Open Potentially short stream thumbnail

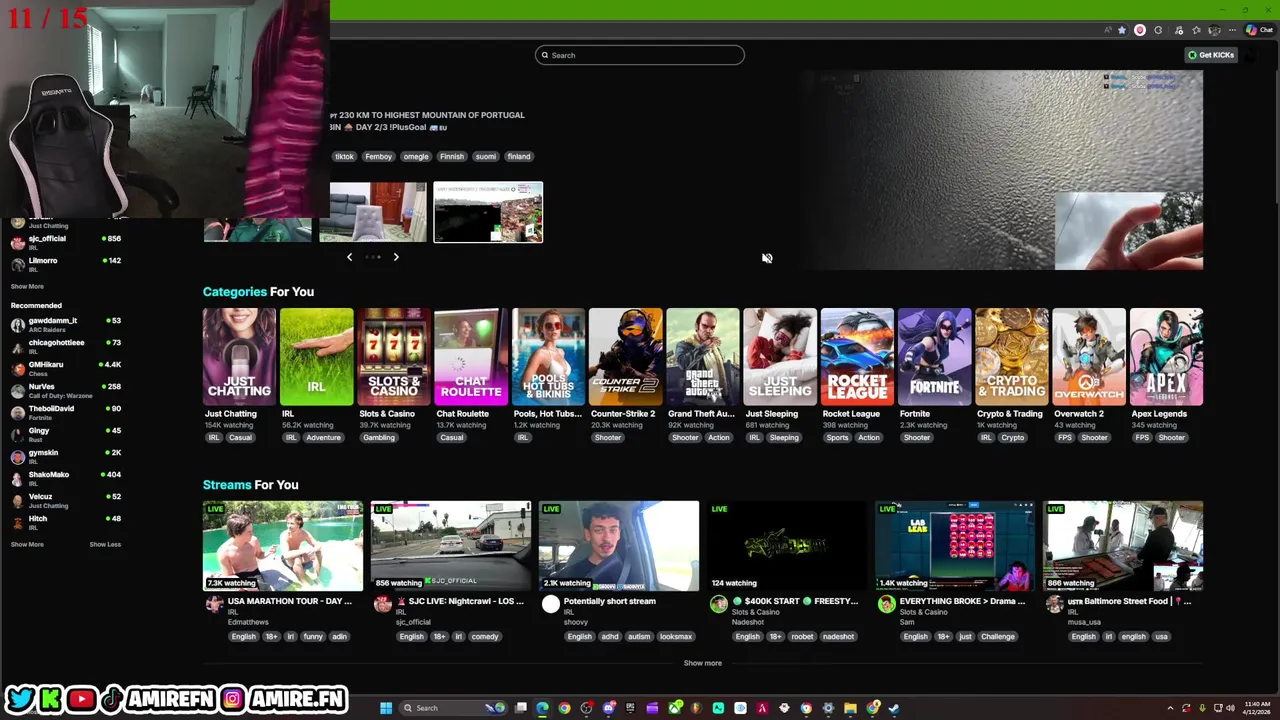(x=619, y=546)
